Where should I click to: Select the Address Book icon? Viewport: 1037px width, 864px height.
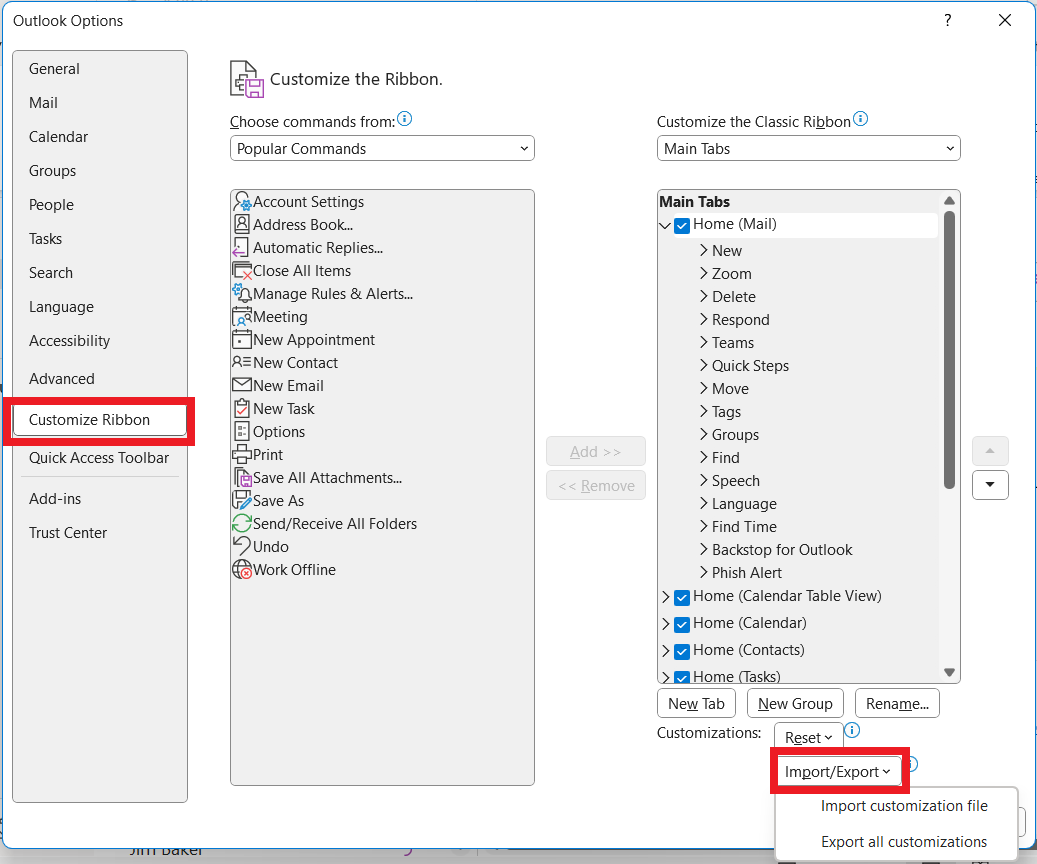tap(242, 224)
